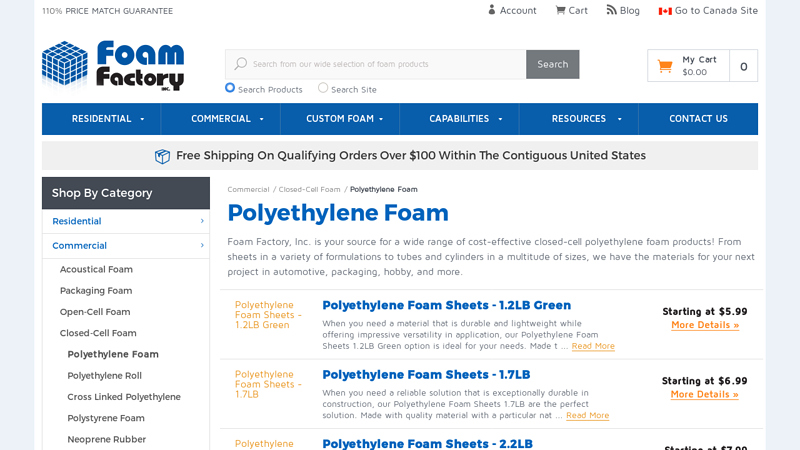Click the Account person icon
This screenshot has width=800, height=450.
492,10
